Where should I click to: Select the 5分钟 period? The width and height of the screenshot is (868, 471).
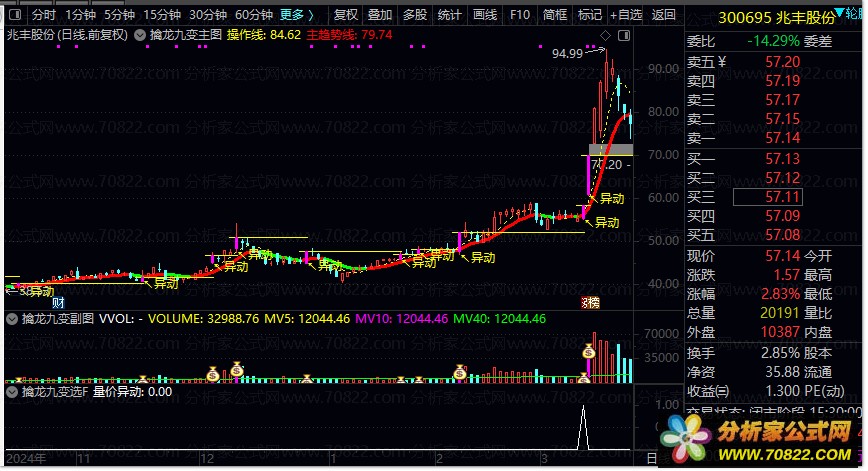tap(119, 15)
